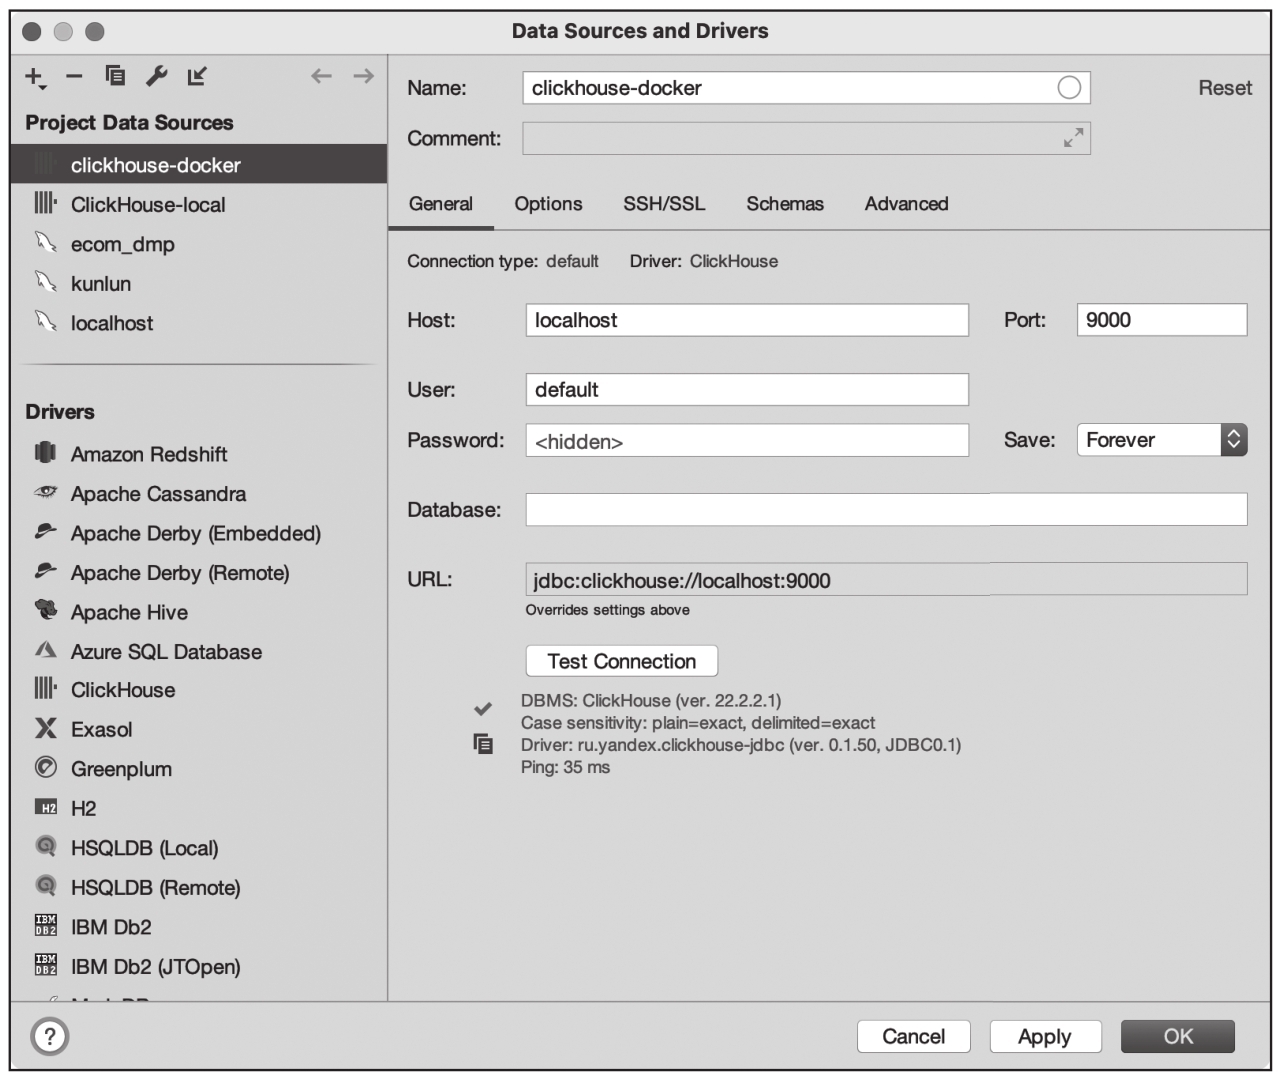Focus the Port input field
The height and width of the screenshot is (1080, 1281).
coord(1162,320)
